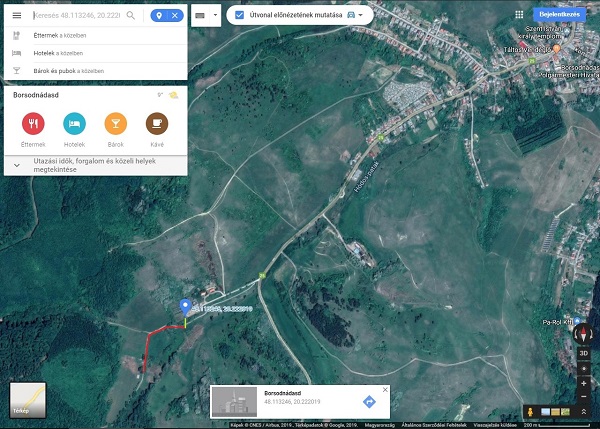Uncheck Útvonal előnézetének mutatása checkbox
The width and height of the screenshot is (600, 429).
point(240,16)
